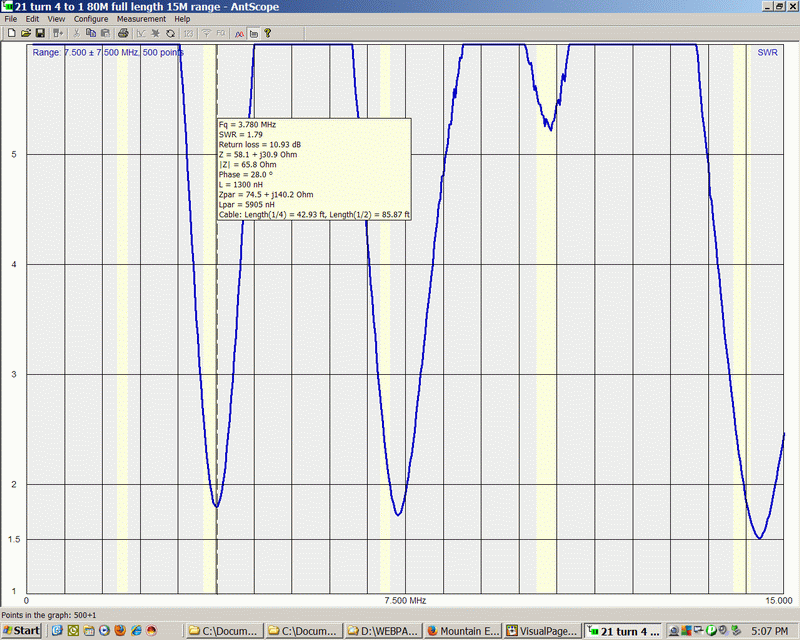Click the circular arrows refresh toolbar icon
Viewport: 800px width, 640px height.
(170, 33)
